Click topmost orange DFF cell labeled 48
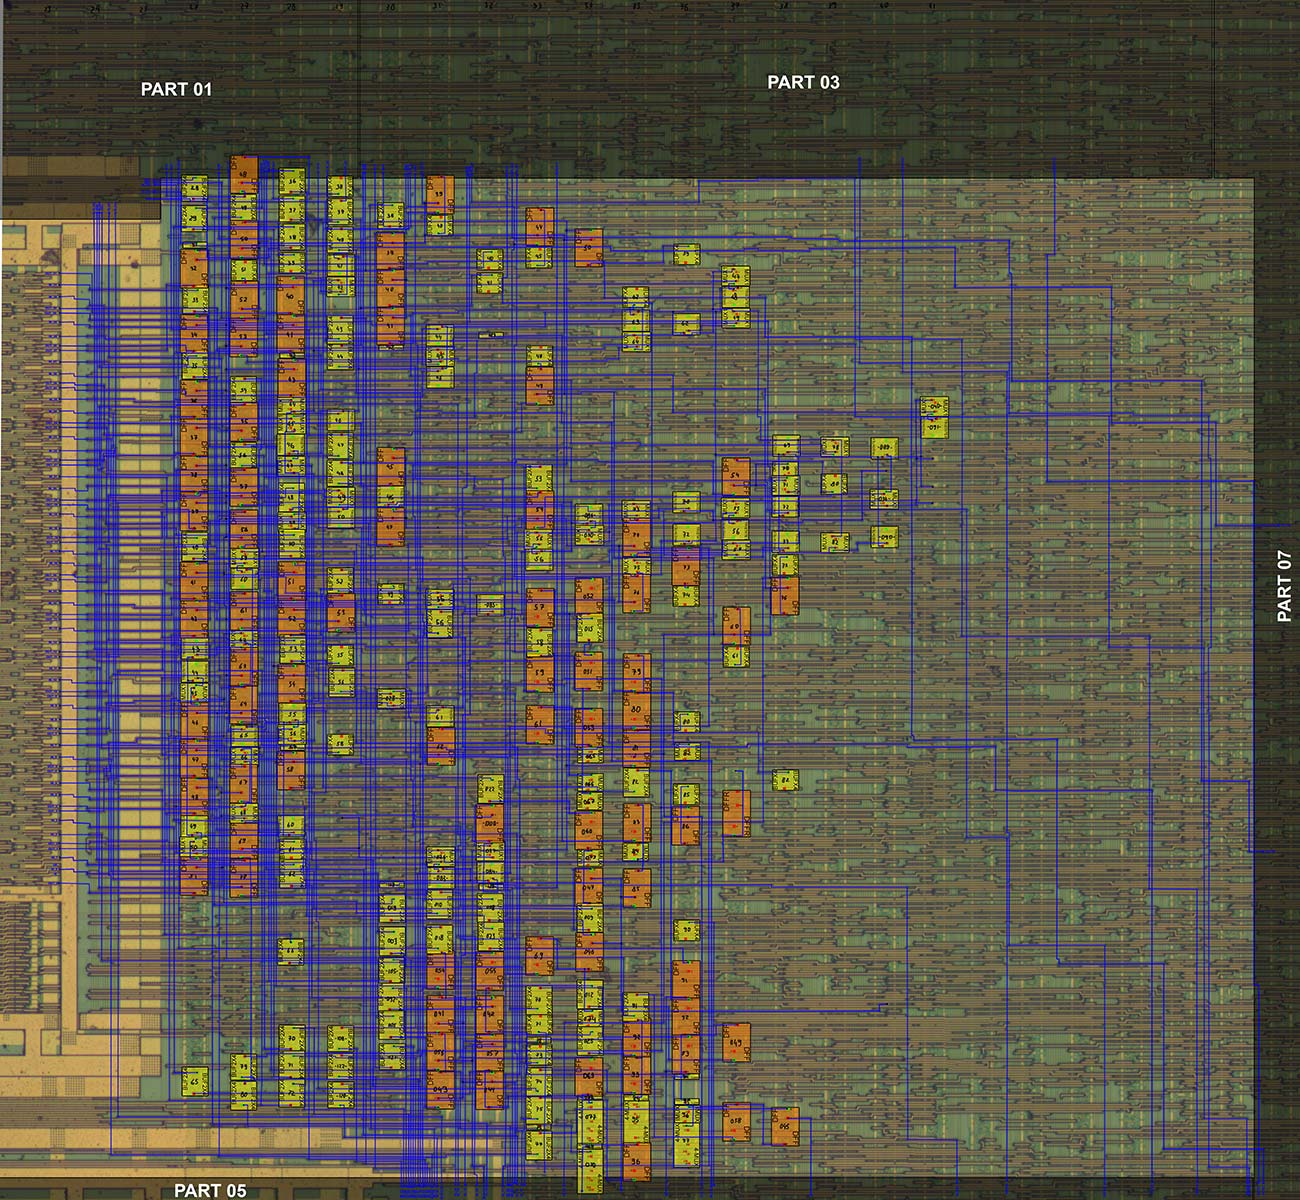 pos(244,174)
